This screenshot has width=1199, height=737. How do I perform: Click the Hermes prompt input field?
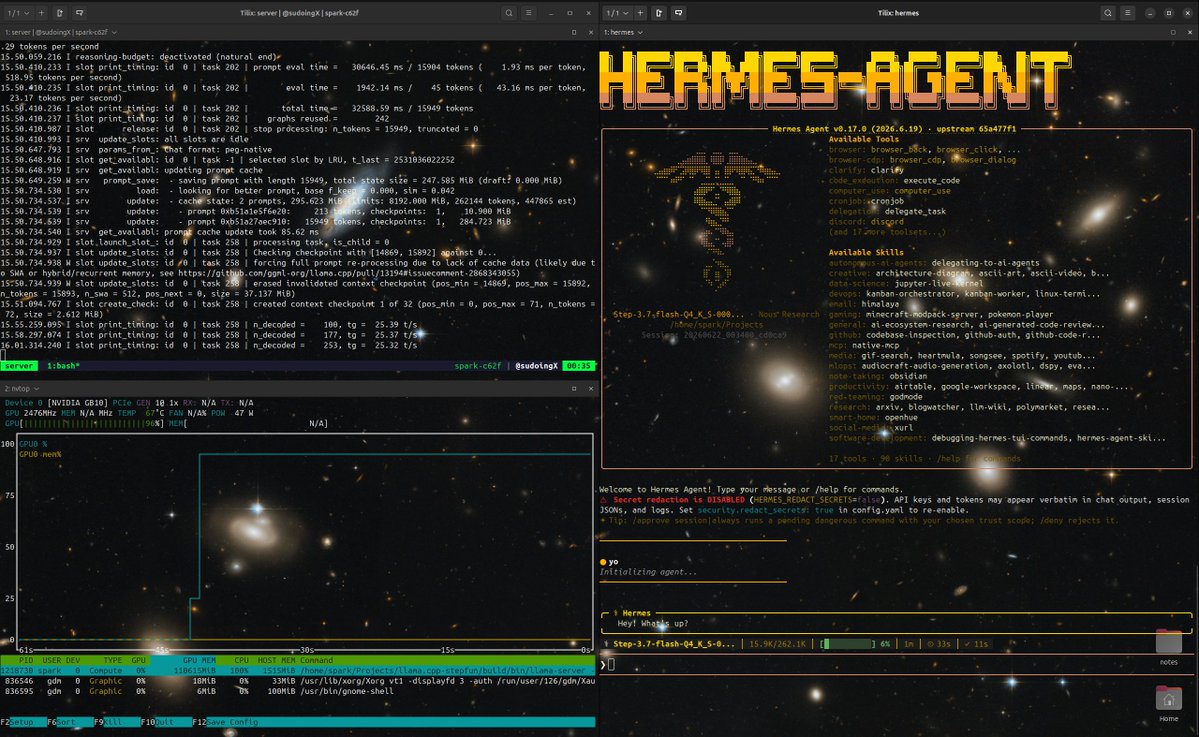pos(896,664)
